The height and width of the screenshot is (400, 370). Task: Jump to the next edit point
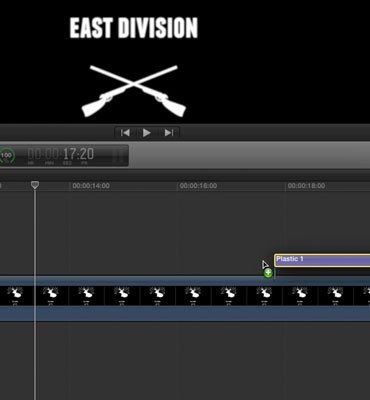coord(169,133)
